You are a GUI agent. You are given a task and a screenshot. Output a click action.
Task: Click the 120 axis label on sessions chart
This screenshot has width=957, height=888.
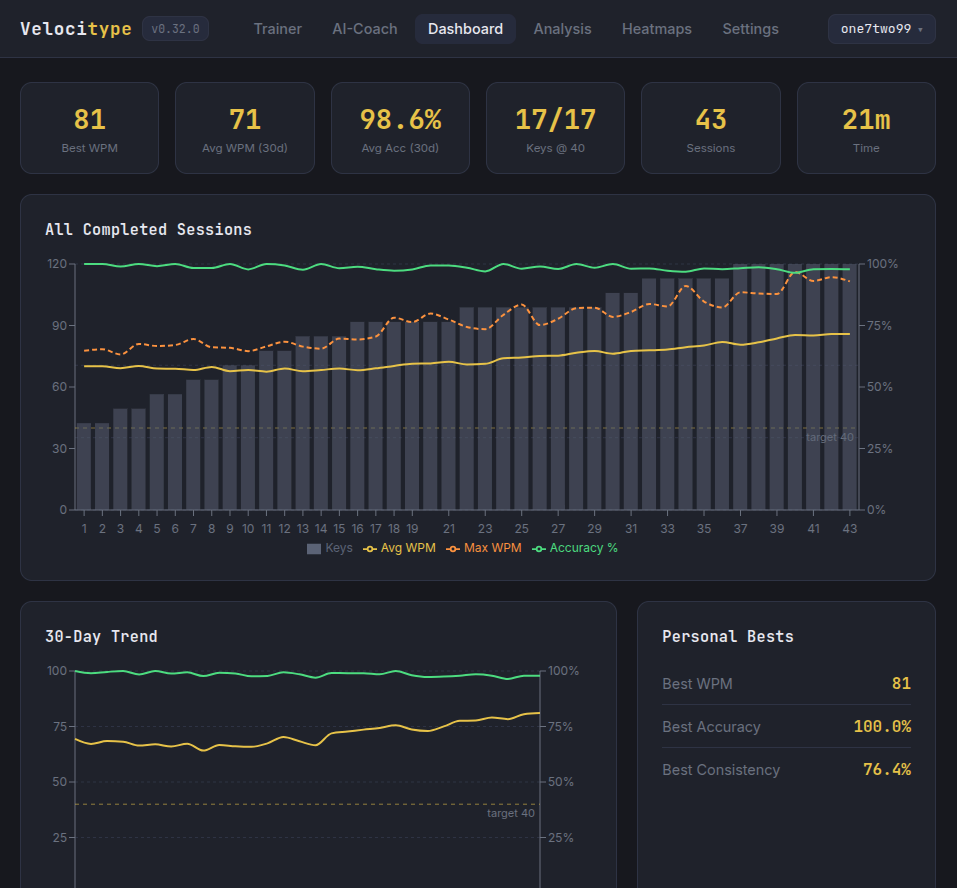(57, 264)
